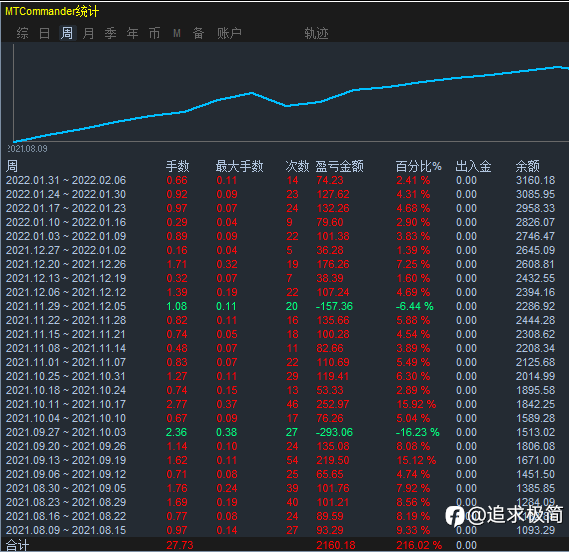Switch to the 季 quarterly tab
Screen dimensions: 569x552
110,33
